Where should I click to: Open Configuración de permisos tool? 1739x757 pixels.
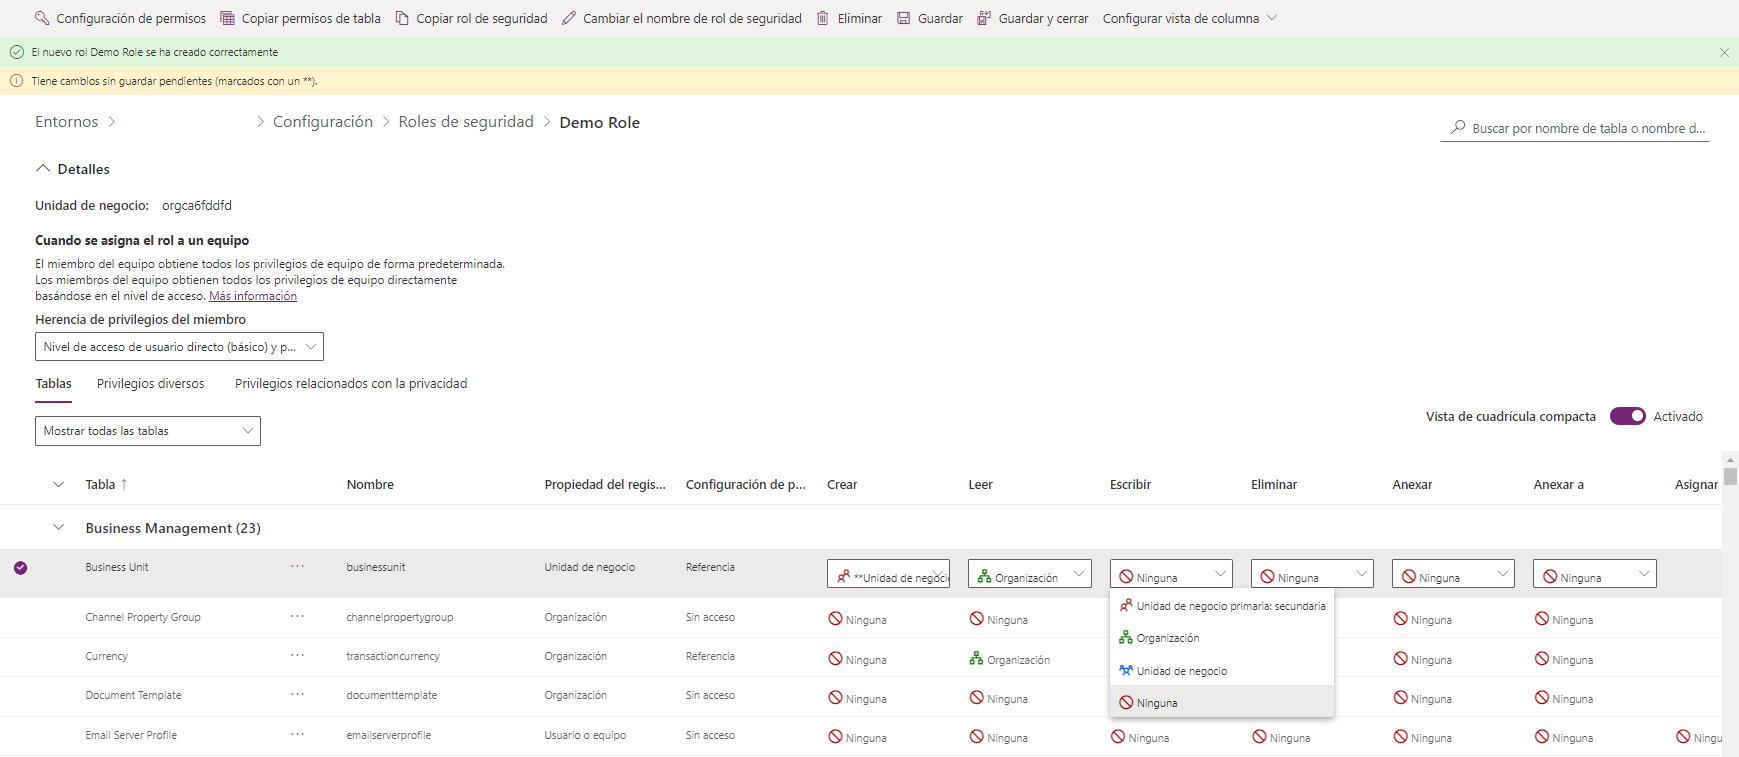[42, 18]
